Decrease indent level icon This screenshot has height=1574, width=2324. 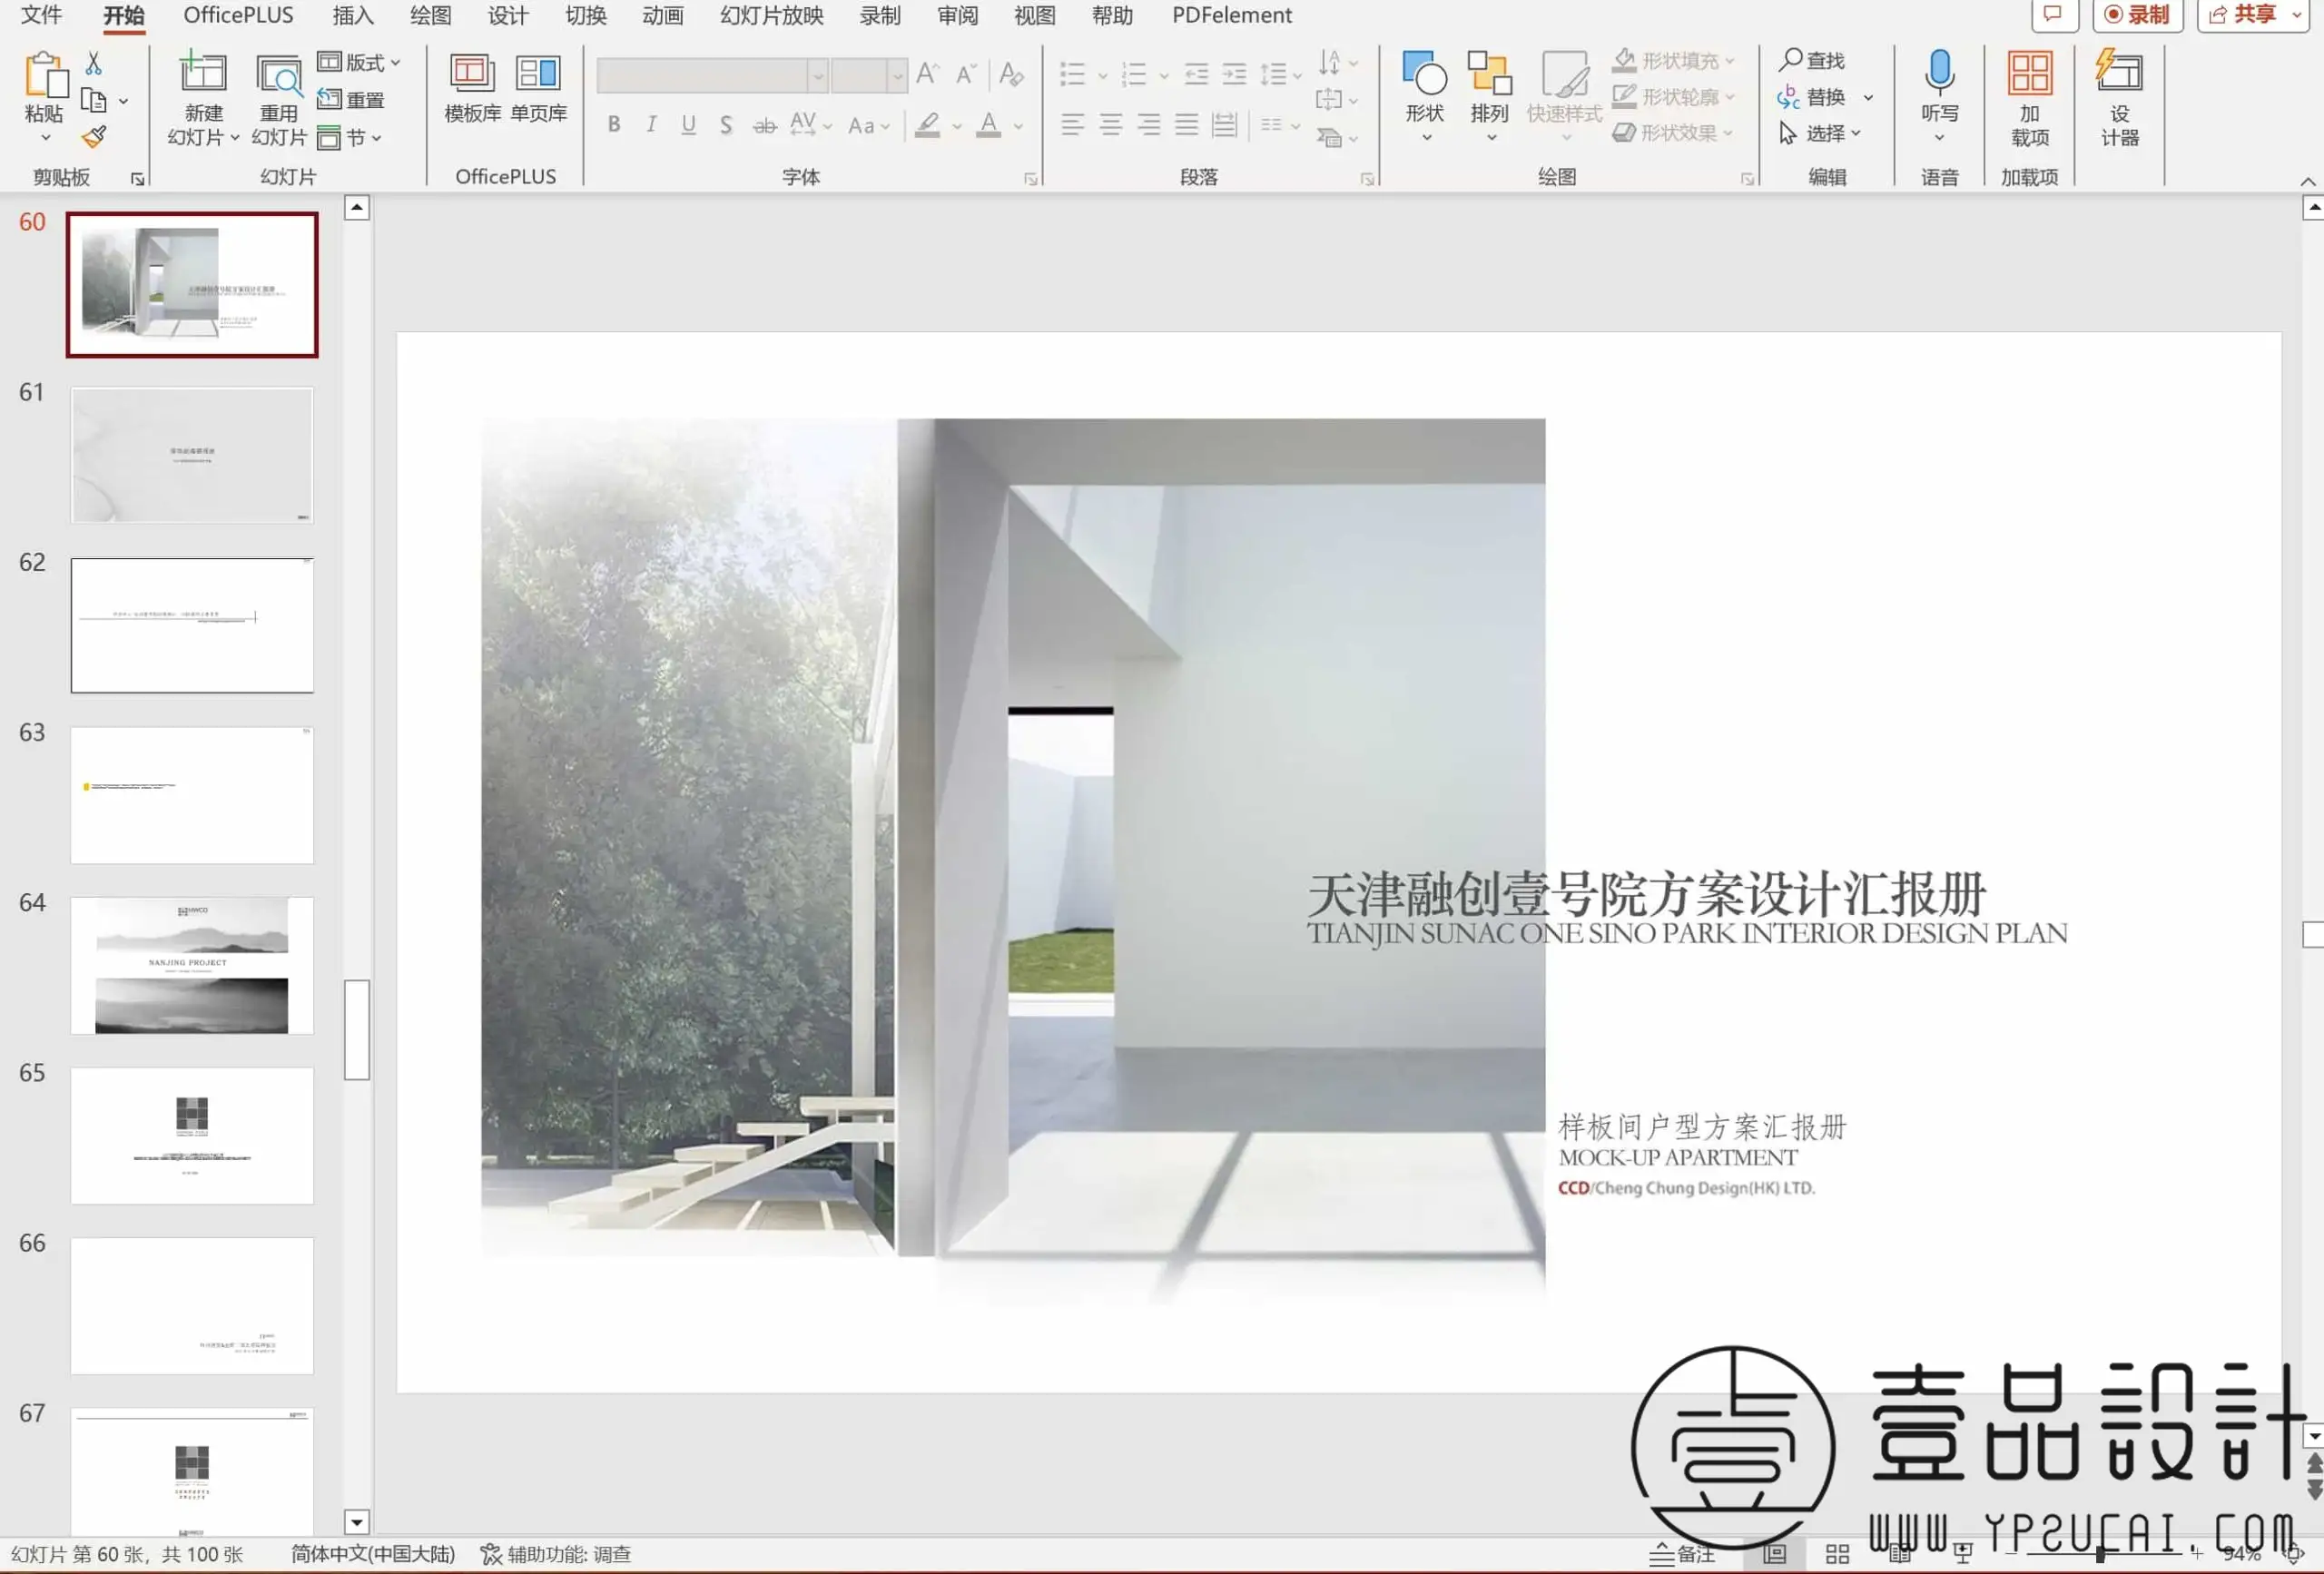[1196, 74]
